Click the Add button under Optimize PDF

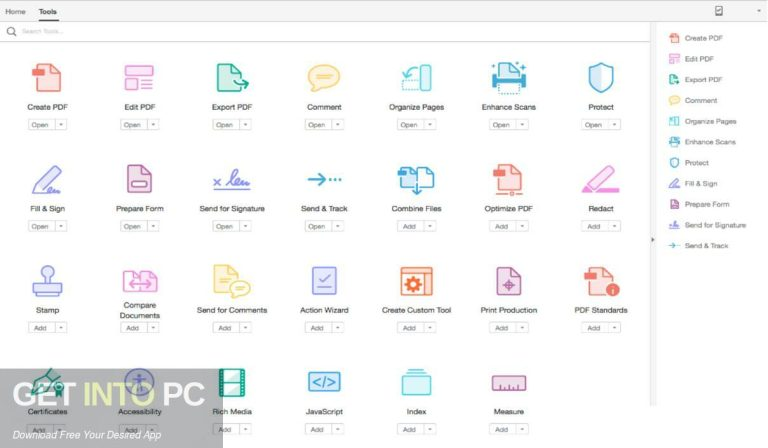click(x=502, y=226)
